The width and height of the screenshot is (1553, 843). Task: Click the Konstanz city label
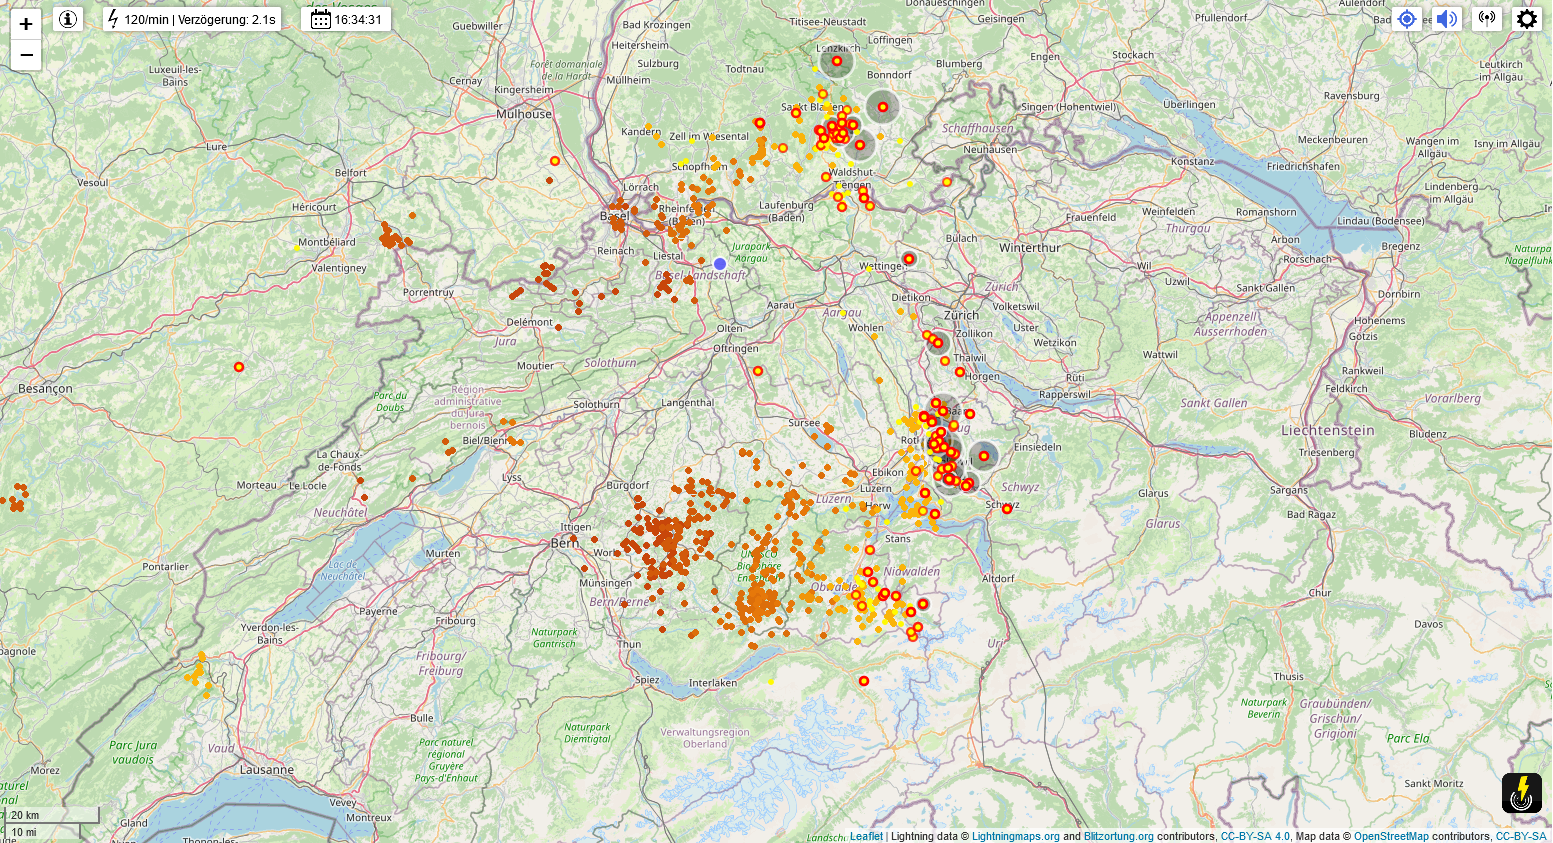coord(1193,161)
